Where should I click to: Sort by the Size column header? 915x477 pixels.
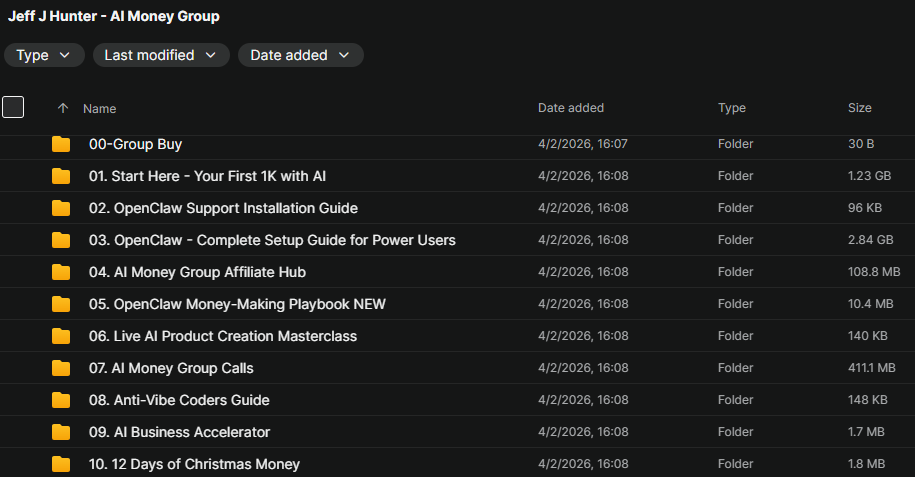(x=859, y=108)
